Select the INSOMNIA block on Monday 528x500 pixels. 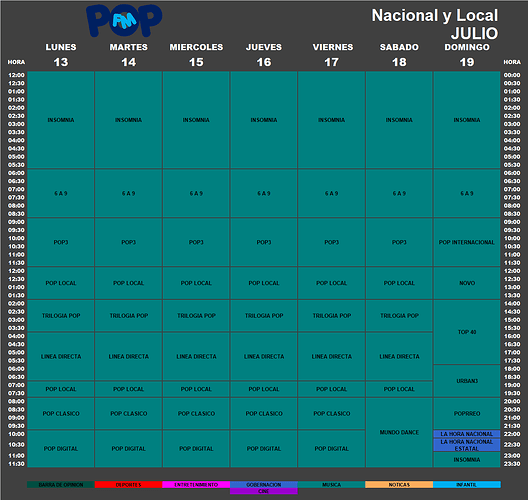[61, 120]
